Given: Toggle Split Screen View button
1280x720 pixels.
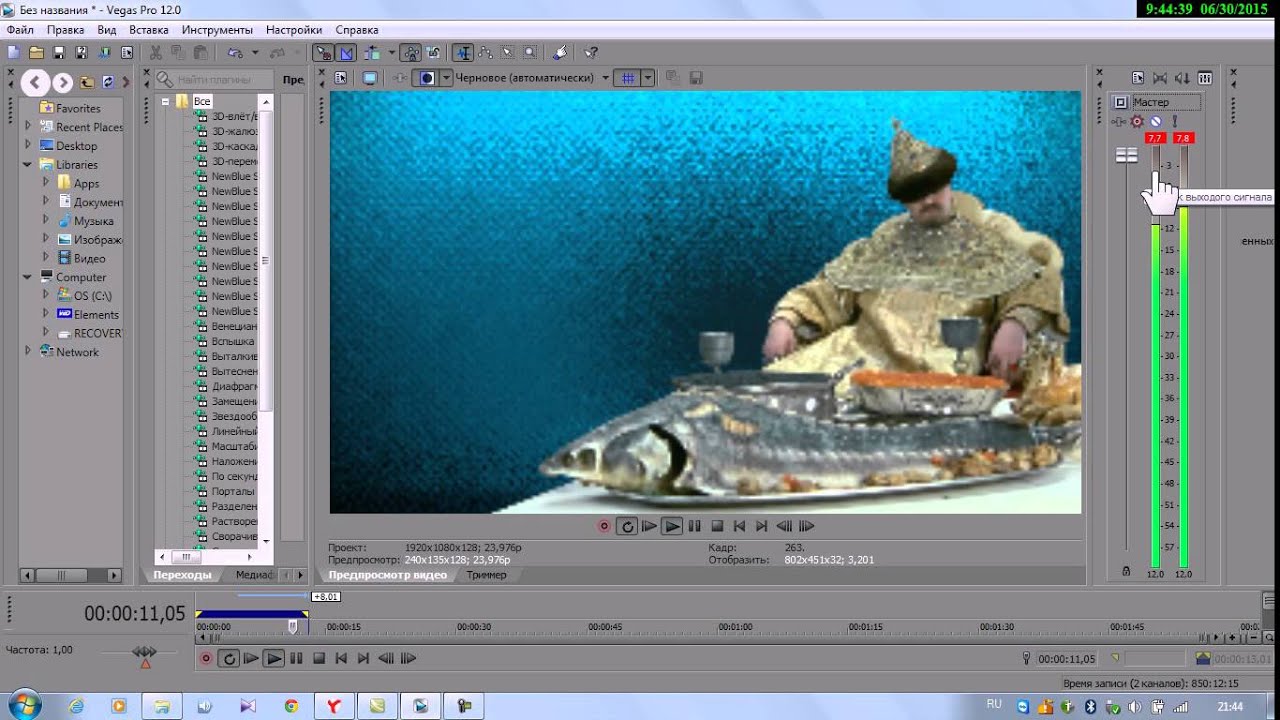Looking at the screenshot, I should pos(427,78).
